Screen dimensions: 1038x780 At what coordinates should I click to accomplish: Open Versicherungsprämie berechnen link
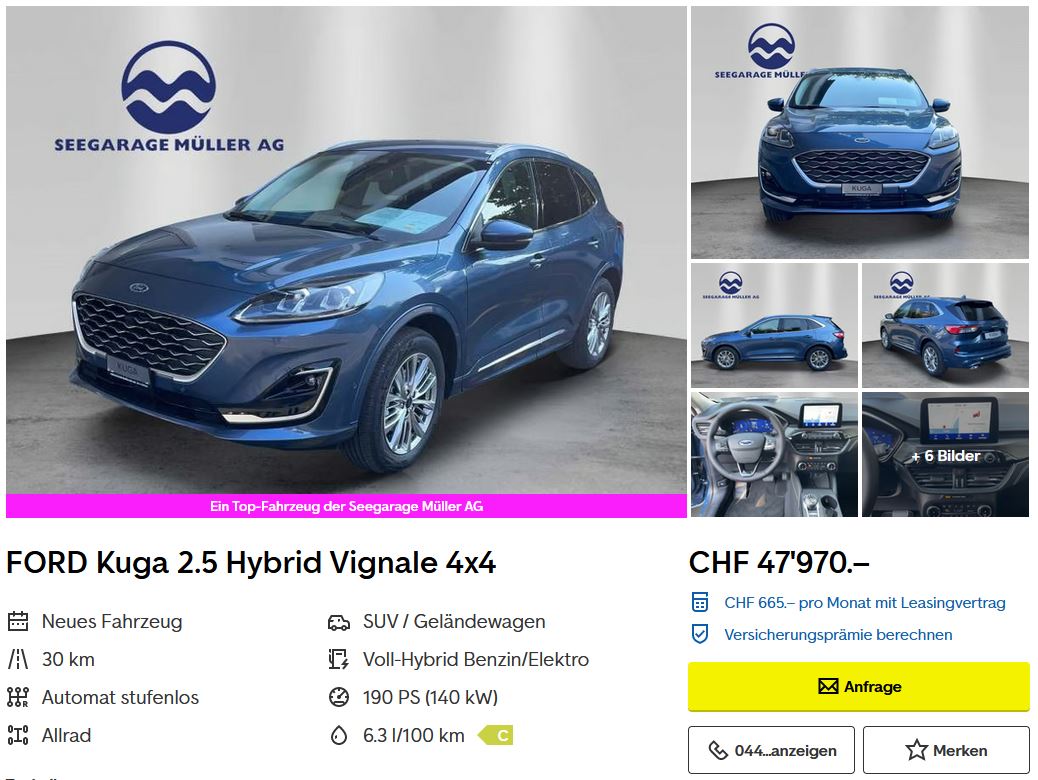coord(838,634)
